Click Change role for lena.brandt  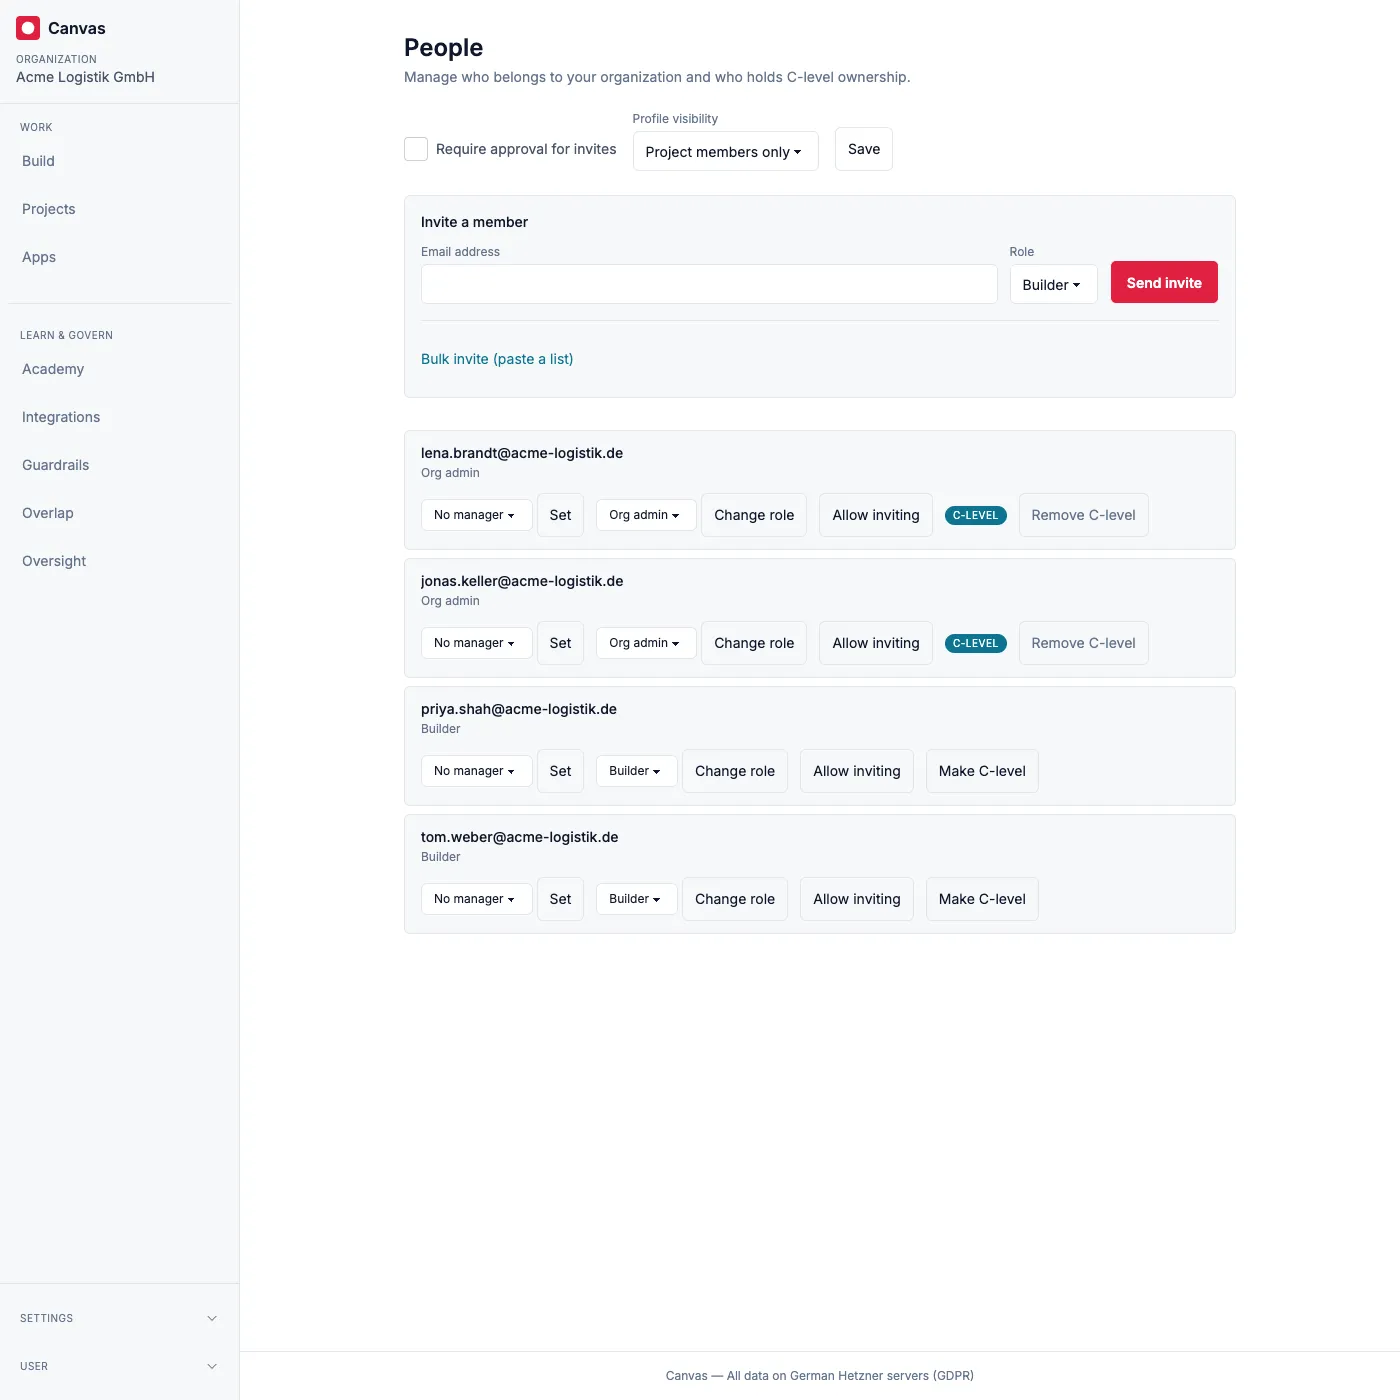[x=754, y=515]
